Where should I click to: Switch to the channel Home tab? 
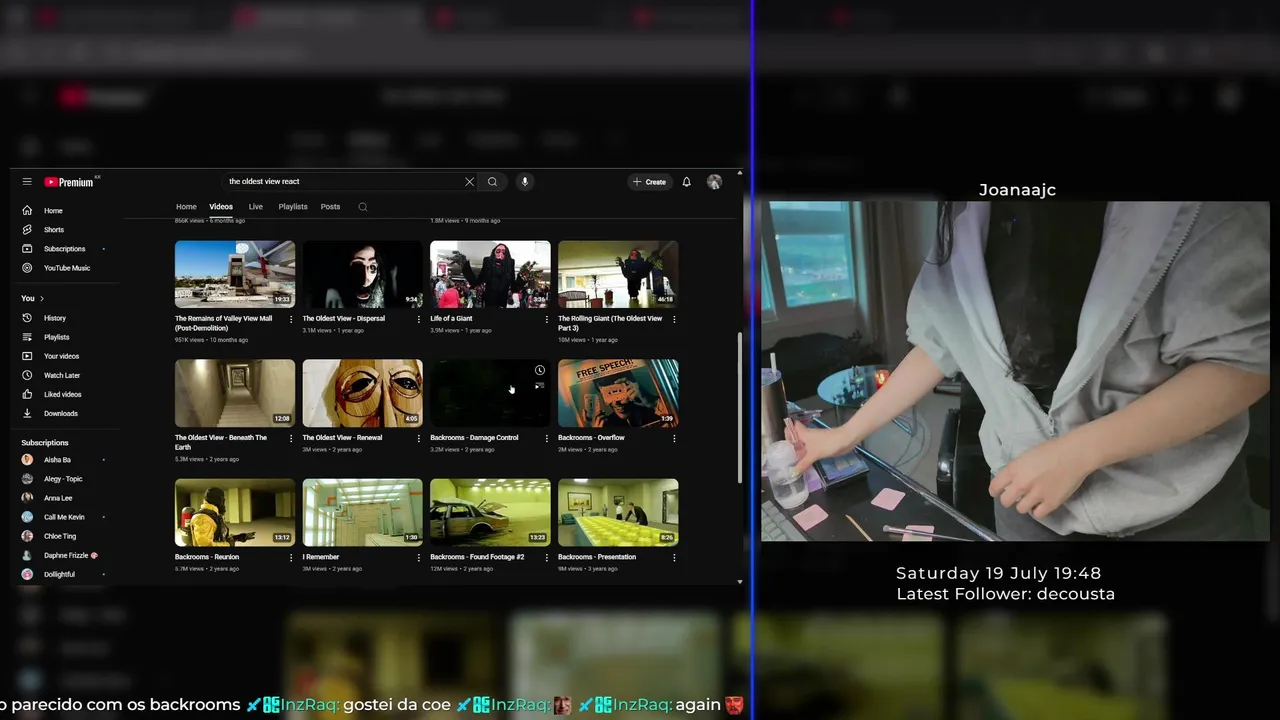(186, 207)
